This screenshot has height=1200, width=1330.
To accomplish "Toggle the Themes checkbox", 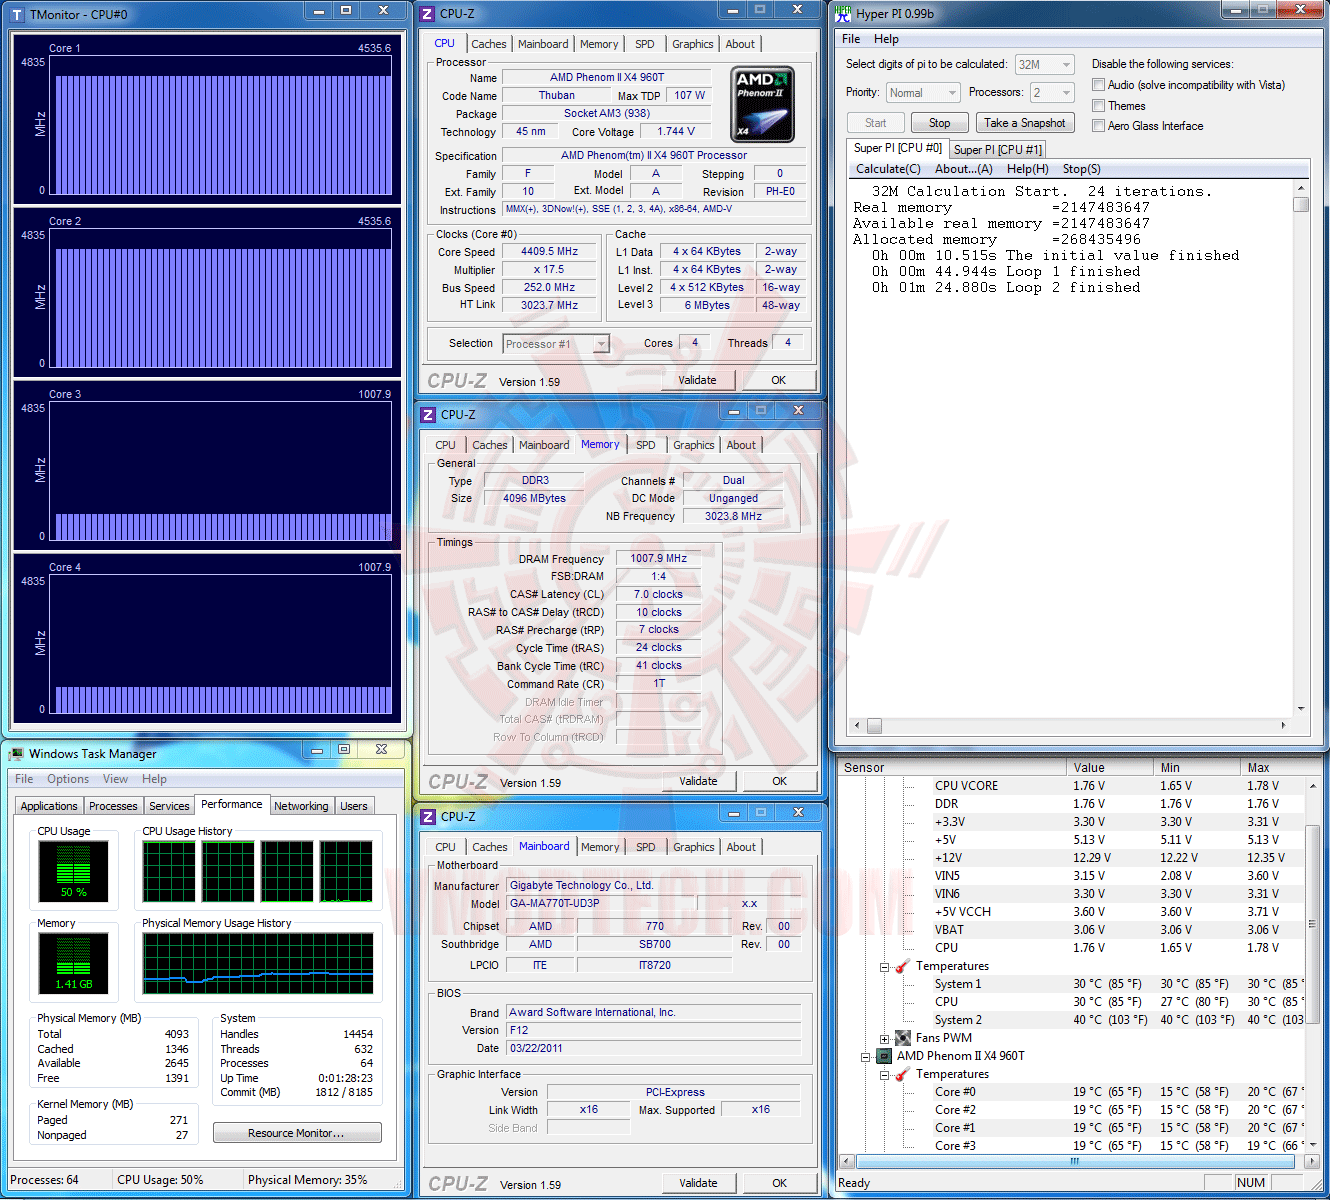I will click(1099, 106).
